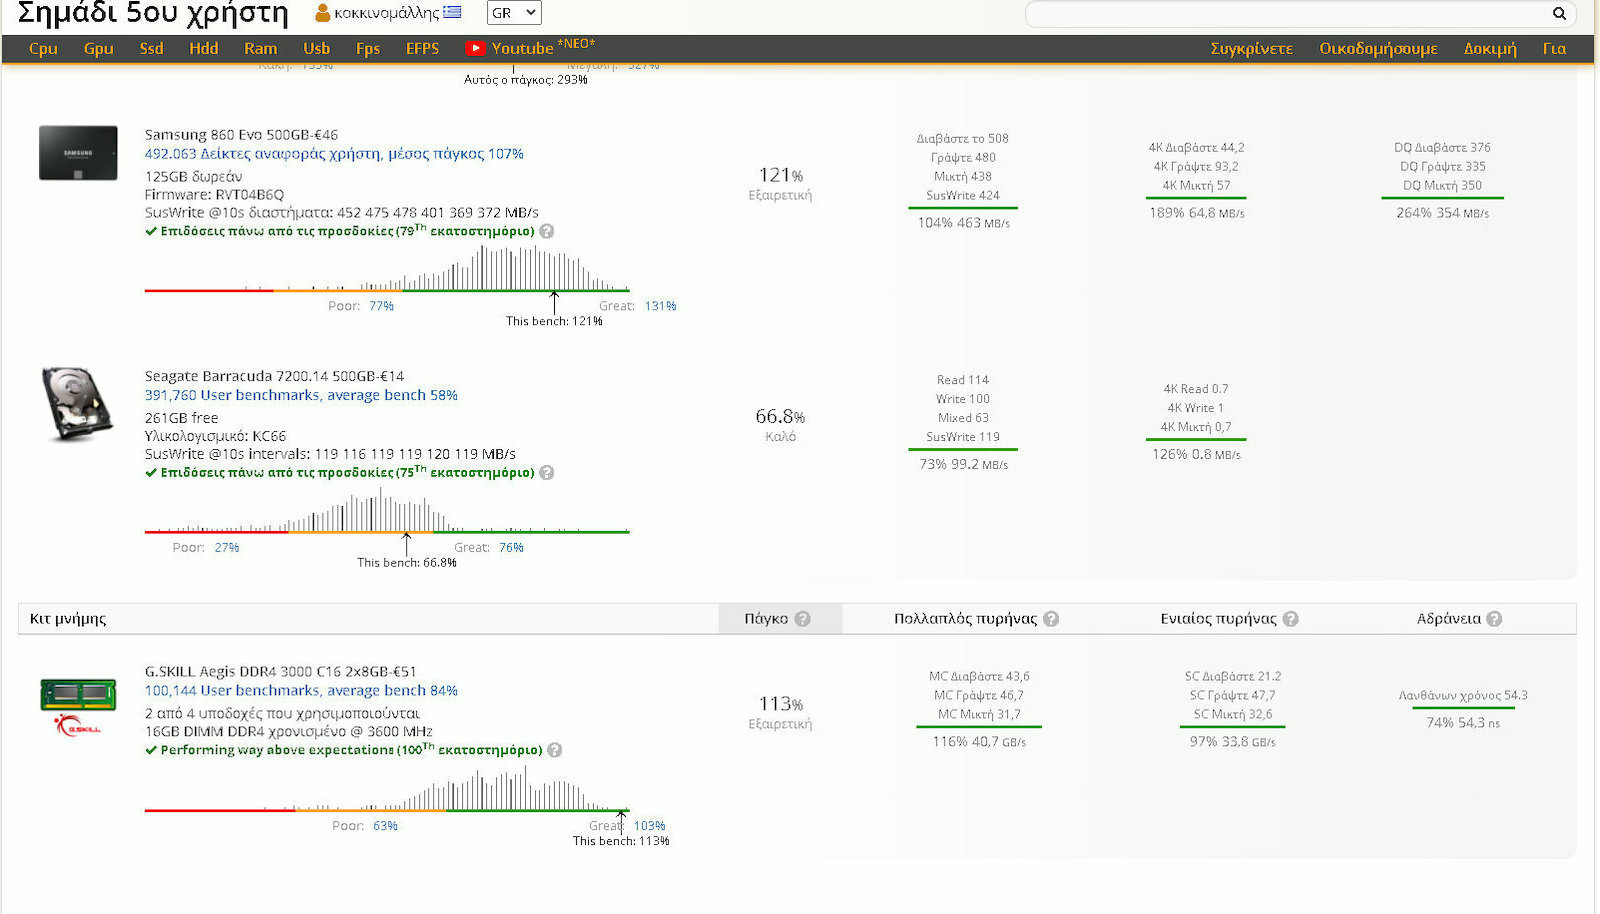1600x914 pixels.
Task: Click the YouTube logo icon
Action: click(475, 48)
